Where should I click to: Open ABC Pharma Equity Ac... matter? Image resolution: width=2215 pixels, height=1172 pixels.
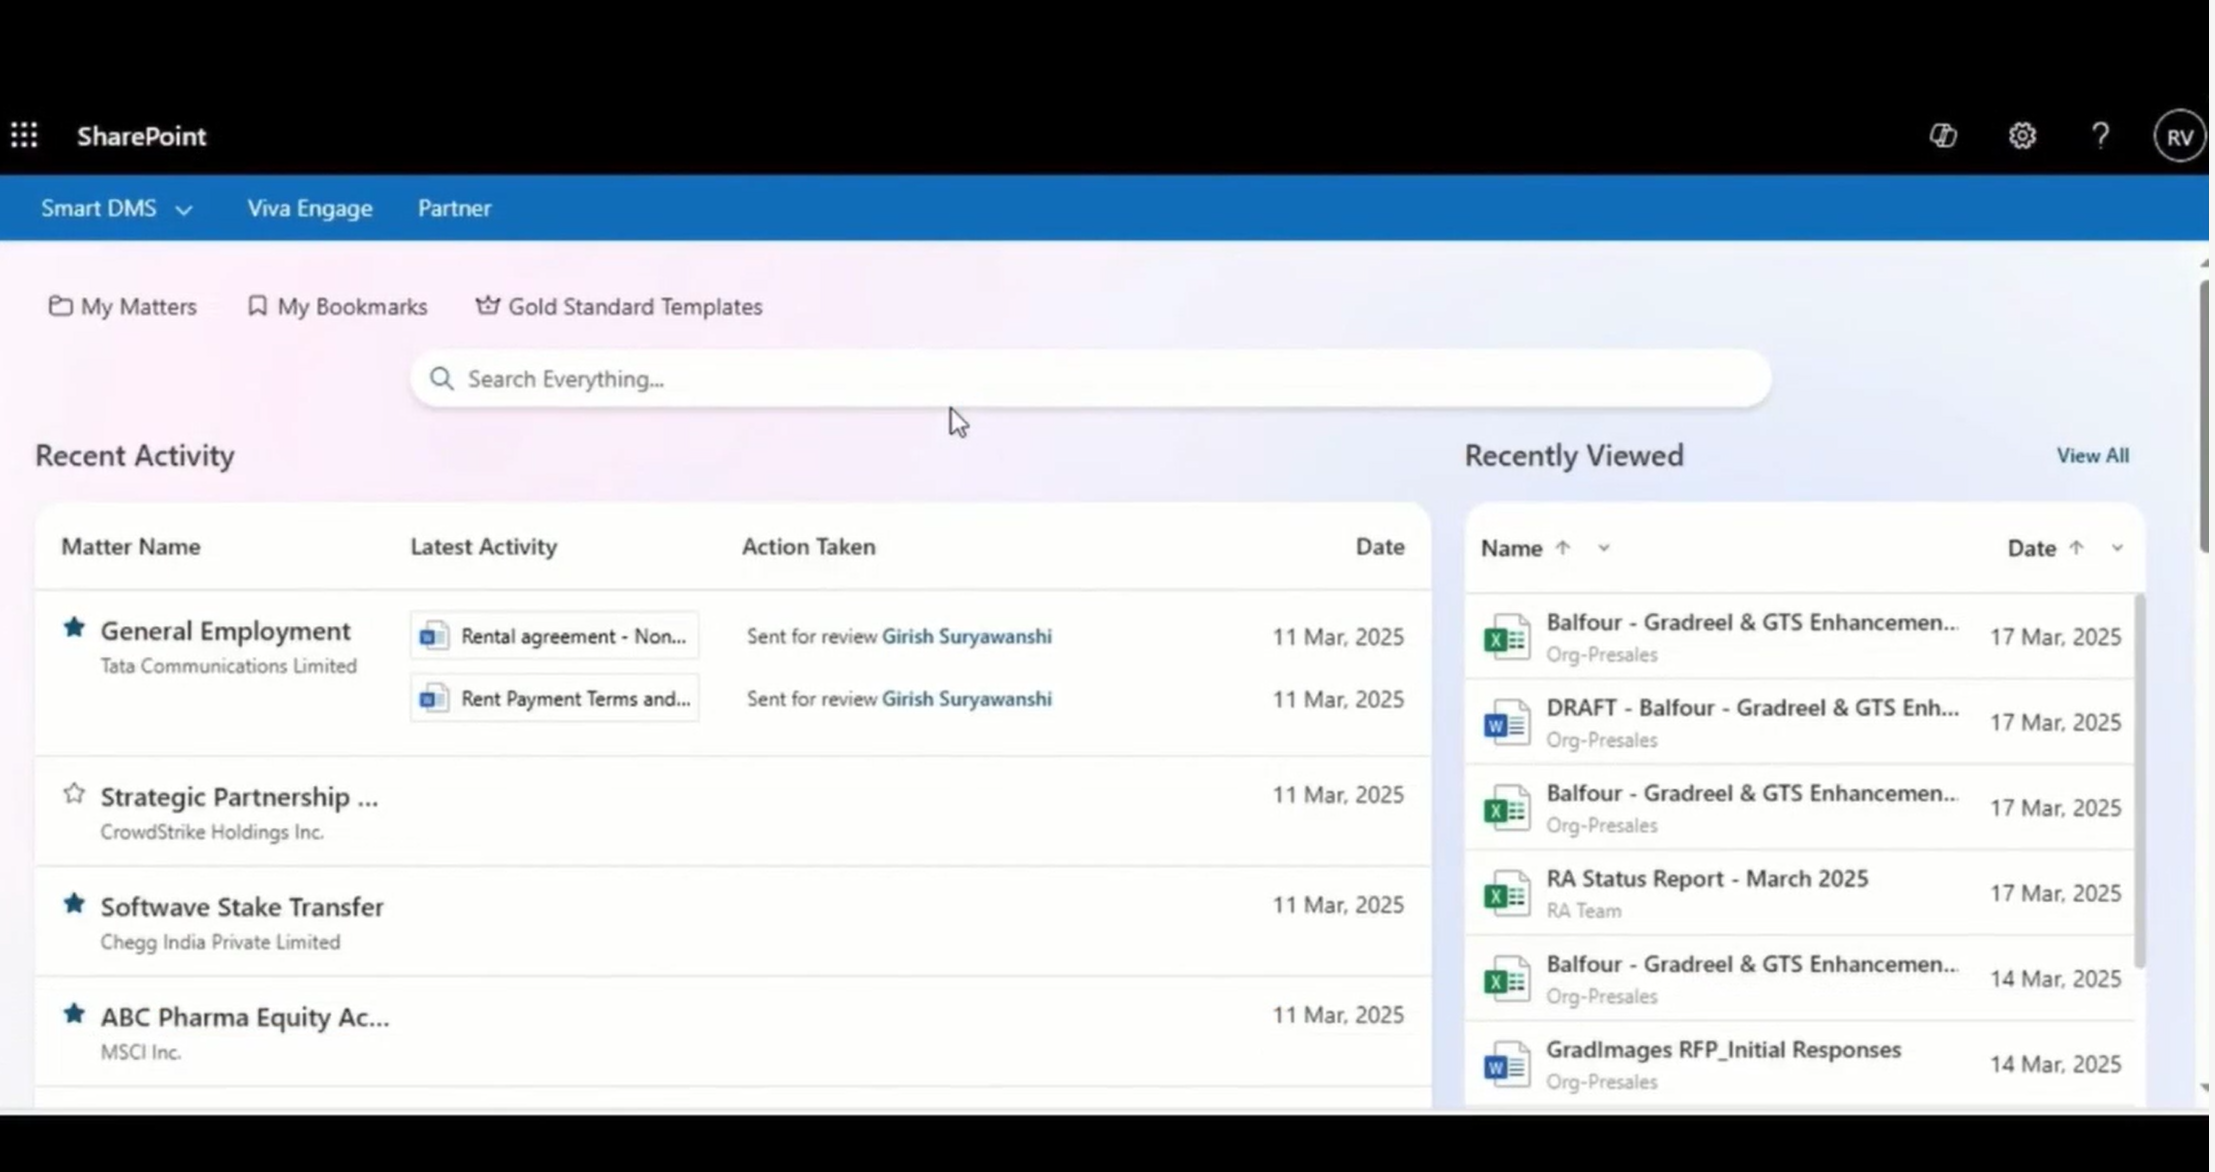pos(245,1017)
